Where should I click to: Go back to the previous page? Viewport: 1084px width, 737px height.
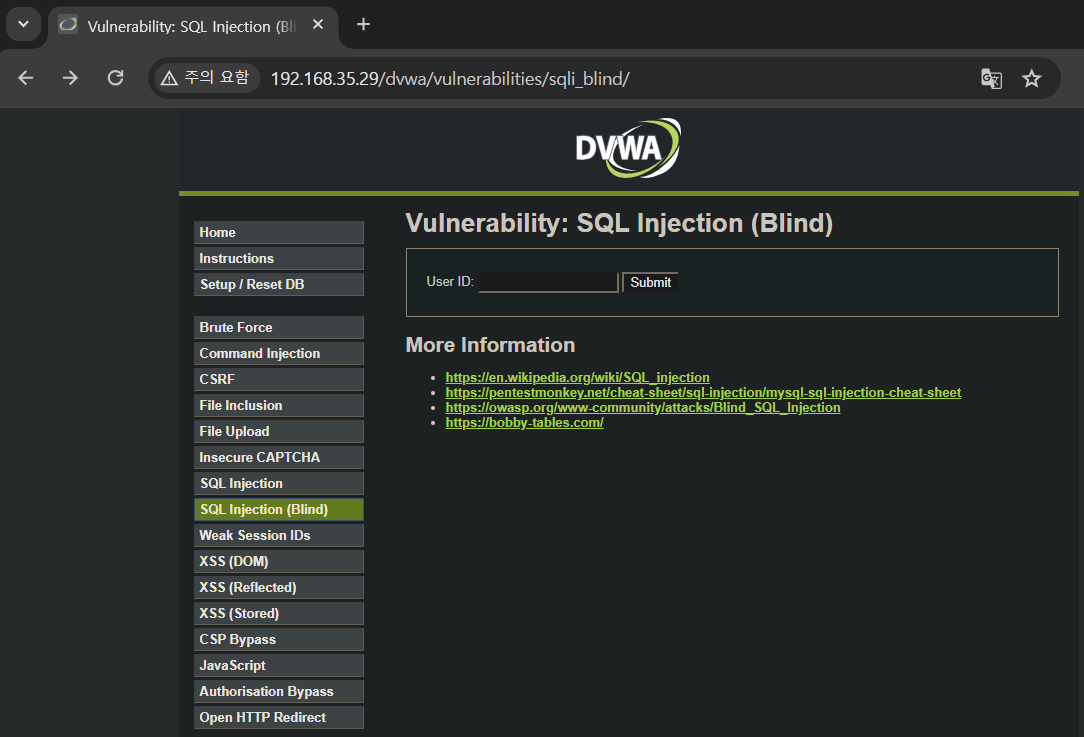point(26,78)
